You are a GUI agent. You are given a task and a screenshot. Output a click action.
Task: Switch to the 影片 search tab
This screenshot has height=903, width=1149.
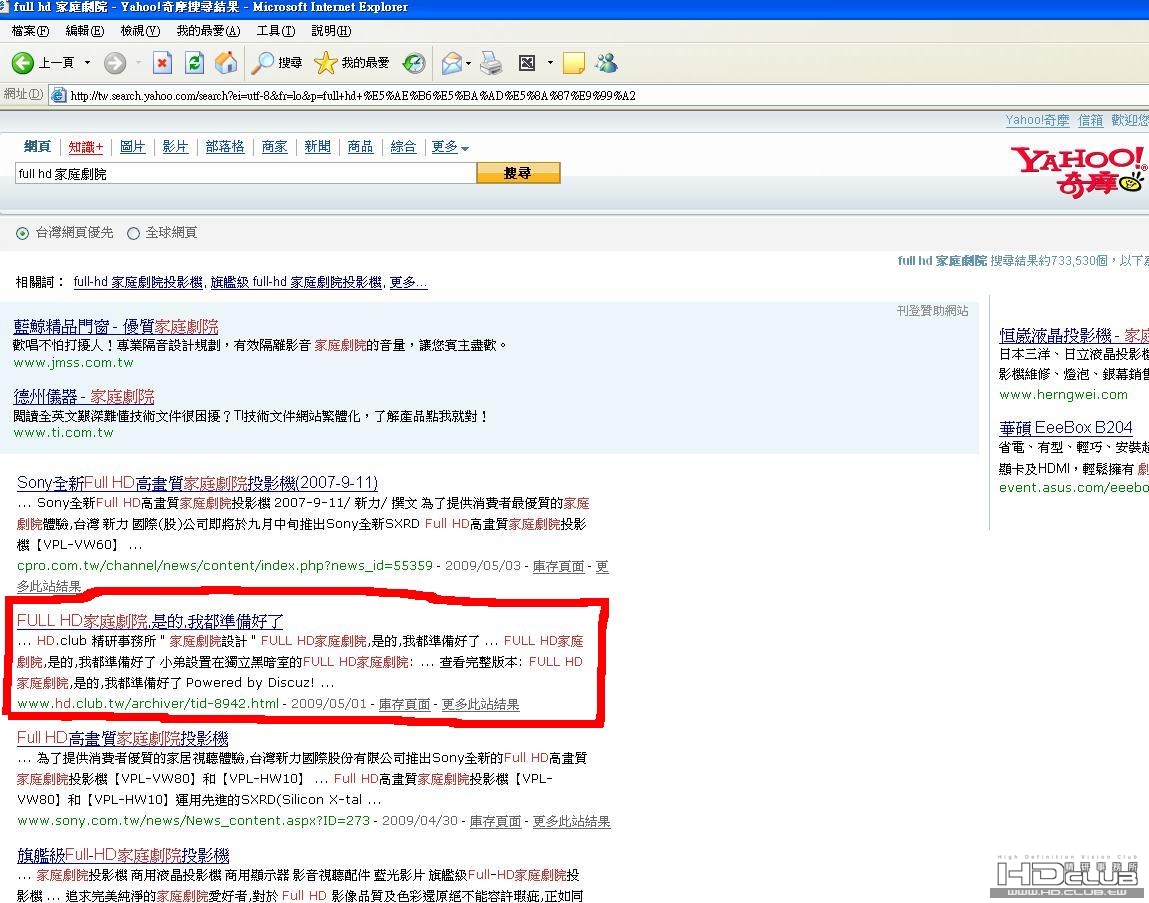(175, 147)
